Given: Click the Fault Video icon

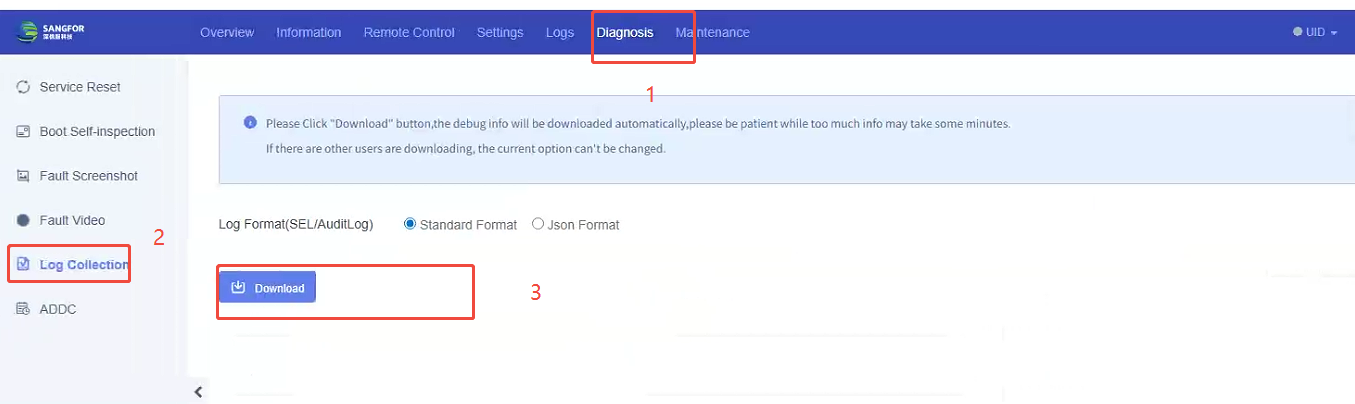Looking at the screenshot, I should coord(23,220).
